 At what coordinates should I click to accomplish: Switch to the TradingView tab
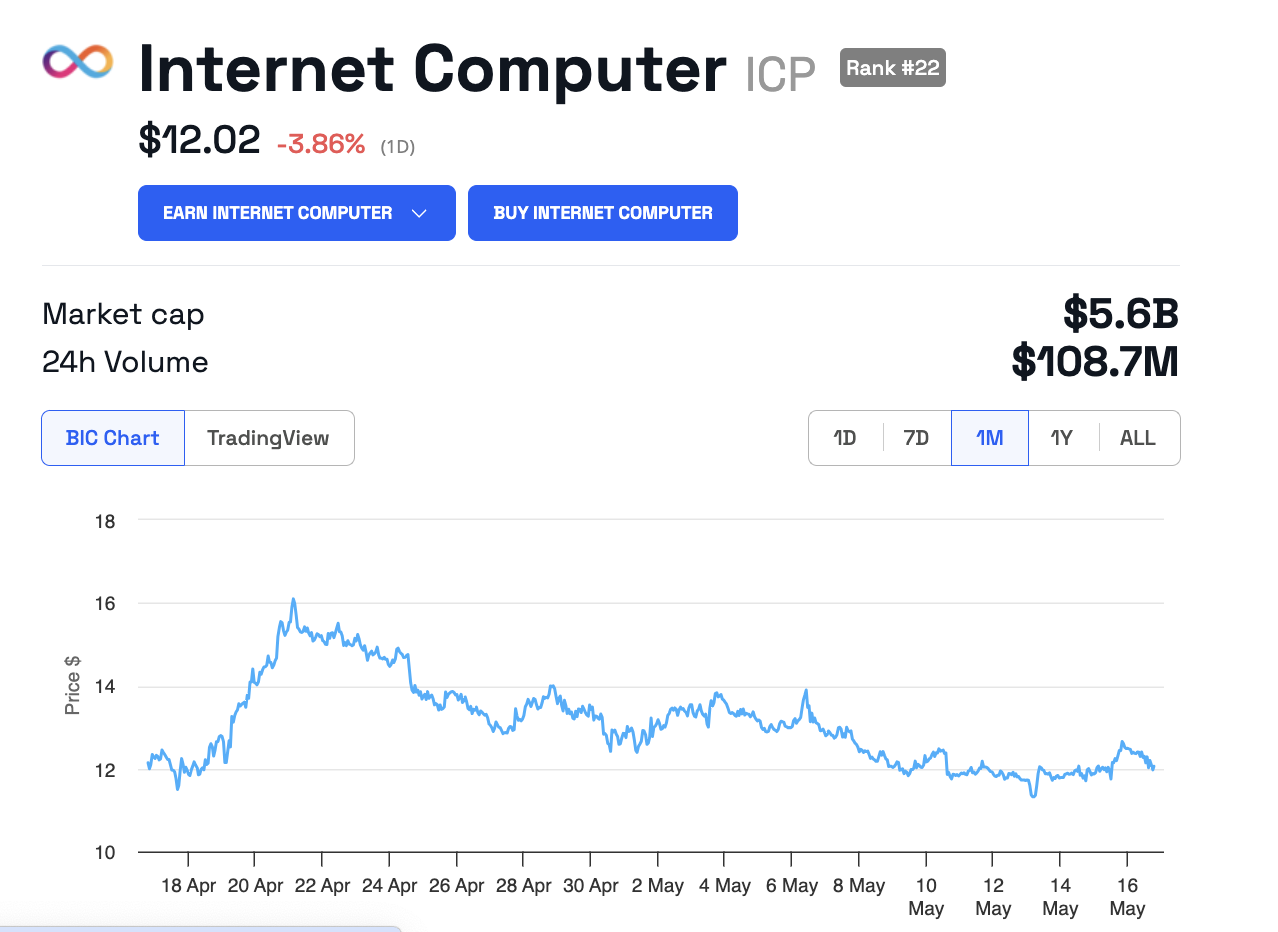[268, 438]
